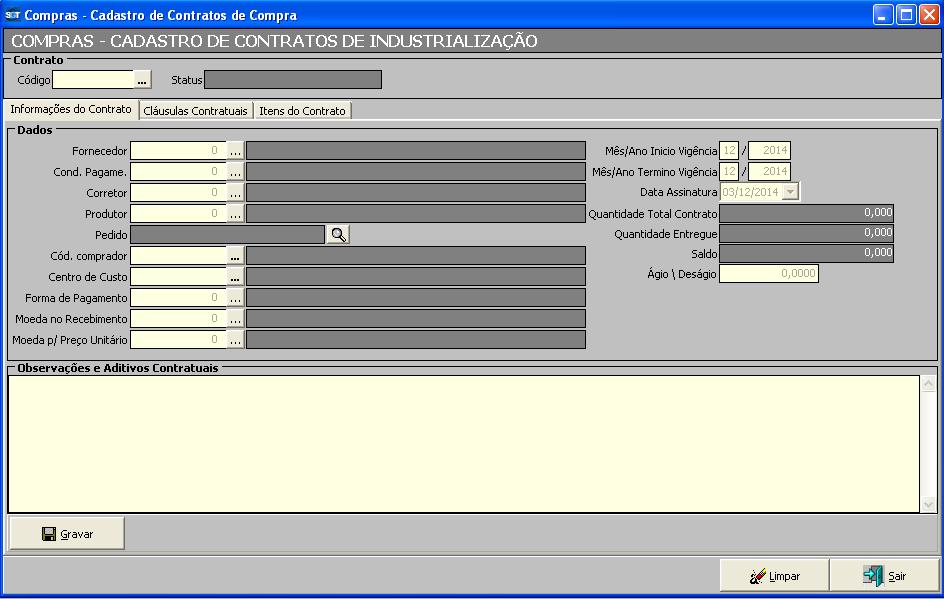Image resolution: width=944 pixels, height=599 pixels.
Task: Open the Cód. comprador lookup button
Action: point(235,256)
